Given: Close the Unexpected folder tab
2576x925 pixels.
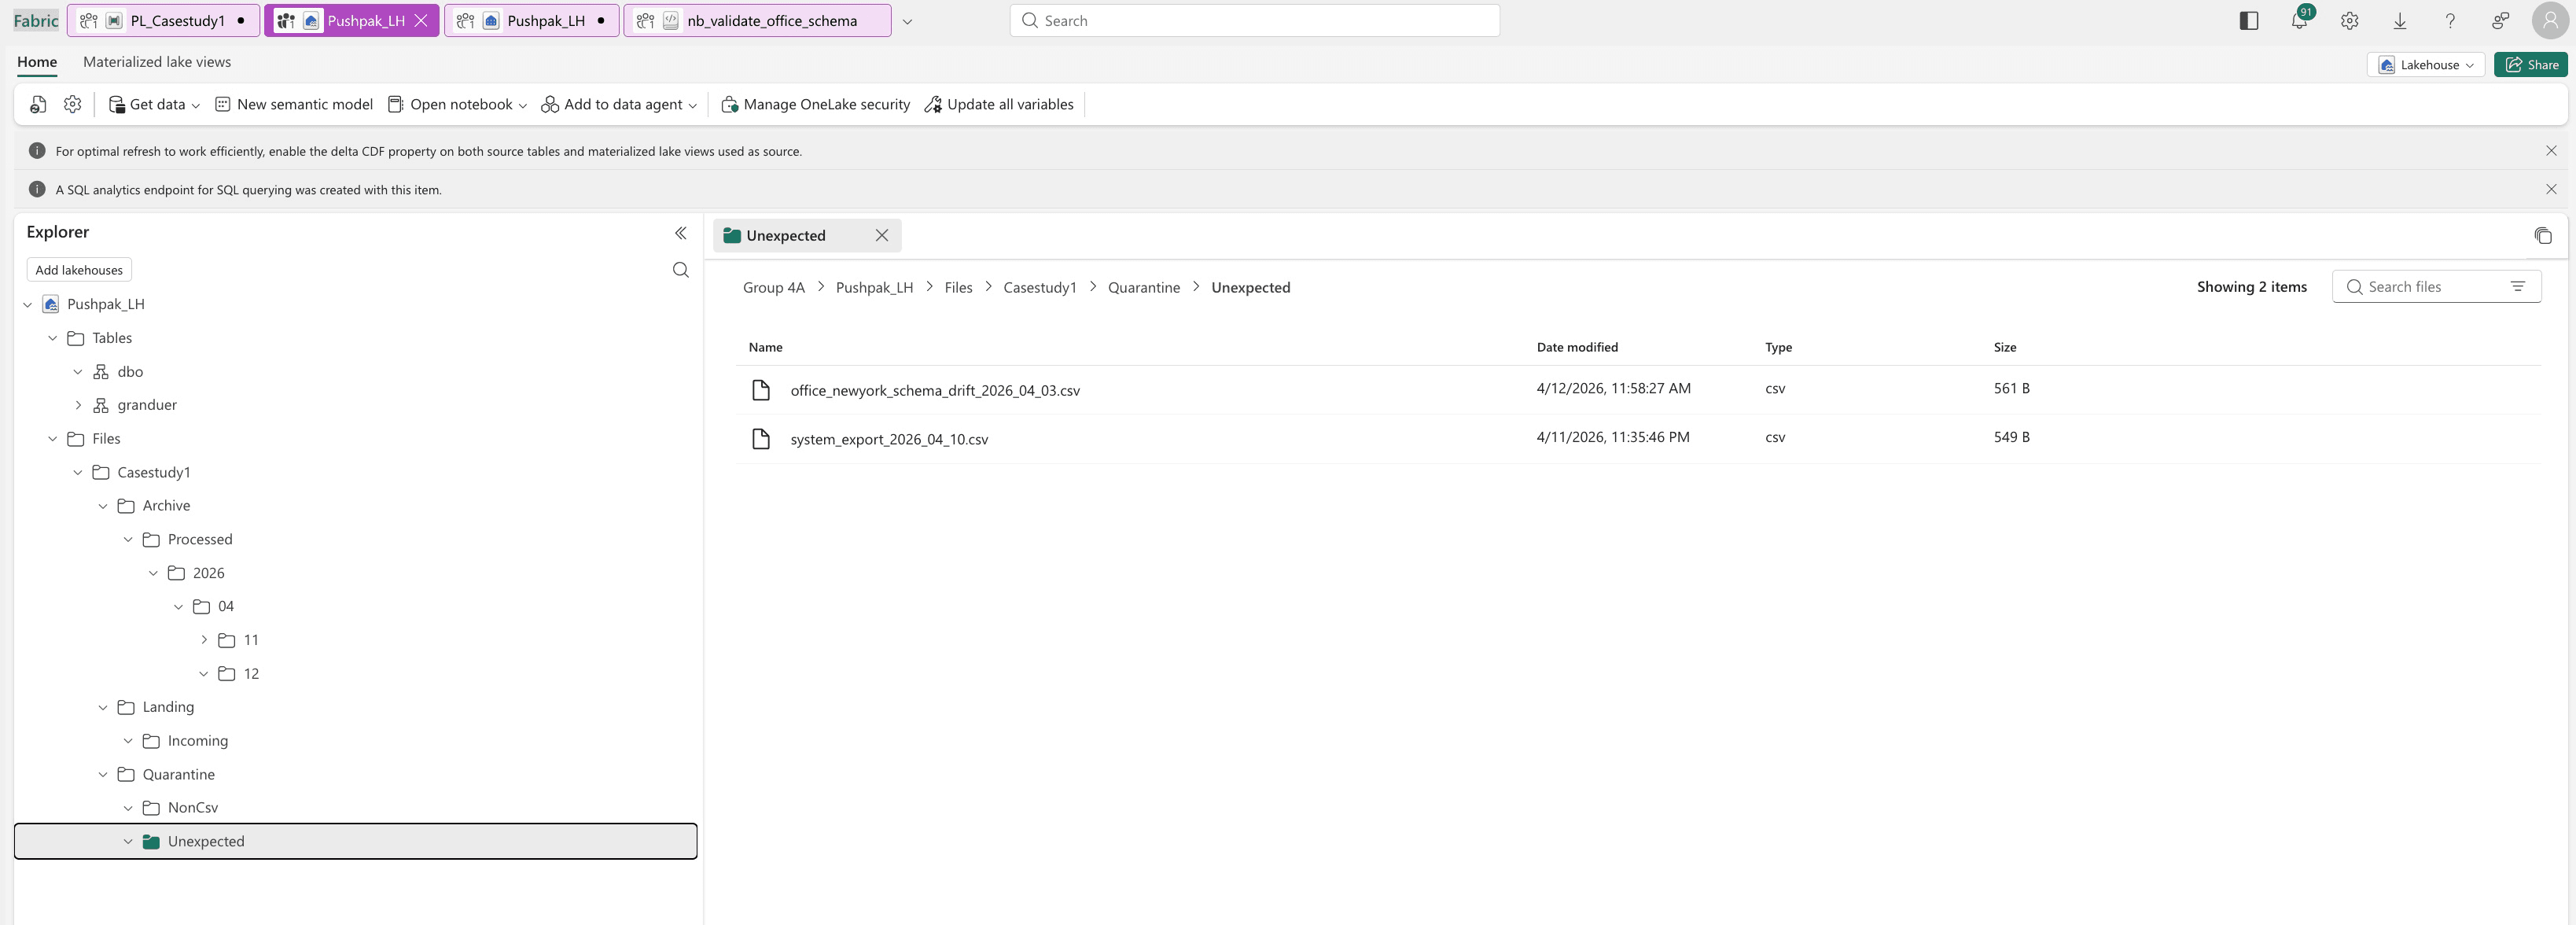Looking at the screenshot, I should (881, 236).
